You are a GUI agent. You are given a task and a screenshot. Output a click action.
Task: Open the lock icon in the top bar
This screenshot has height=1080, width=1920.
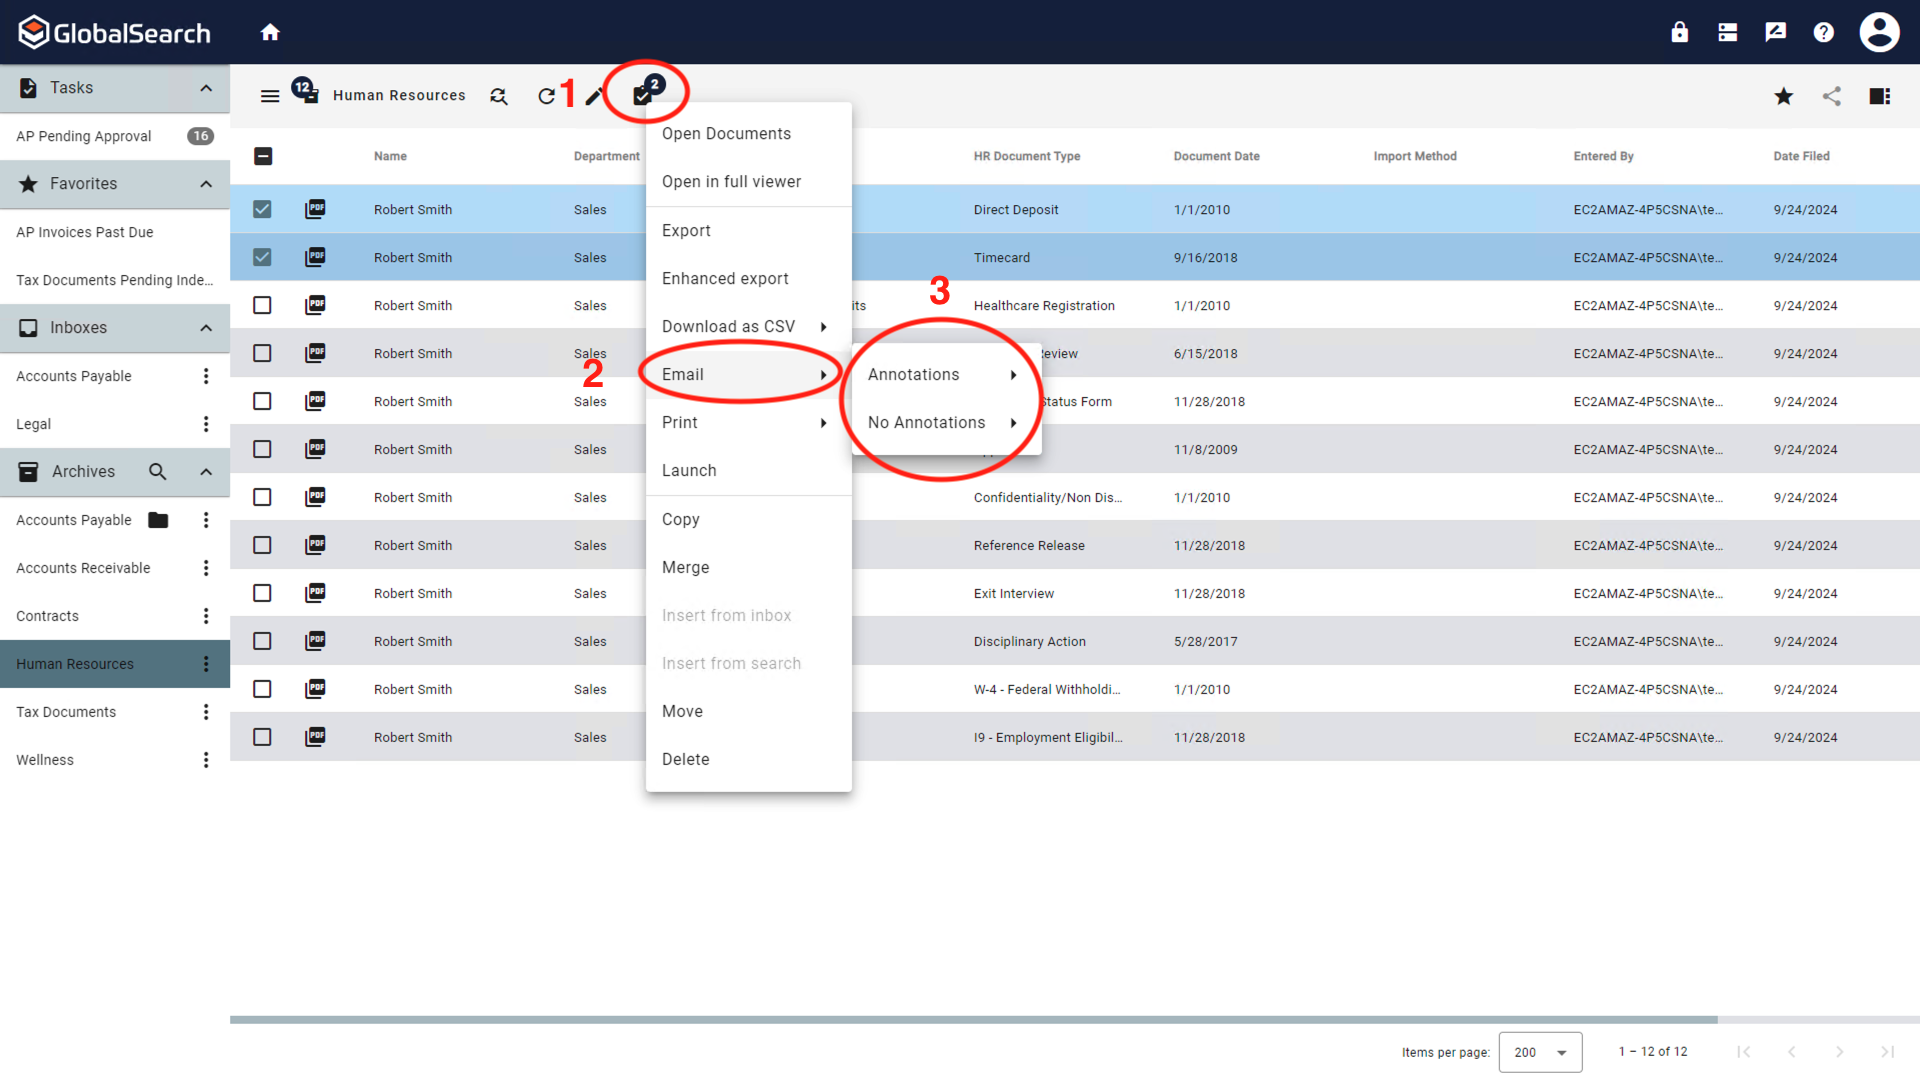point(1679,31)
